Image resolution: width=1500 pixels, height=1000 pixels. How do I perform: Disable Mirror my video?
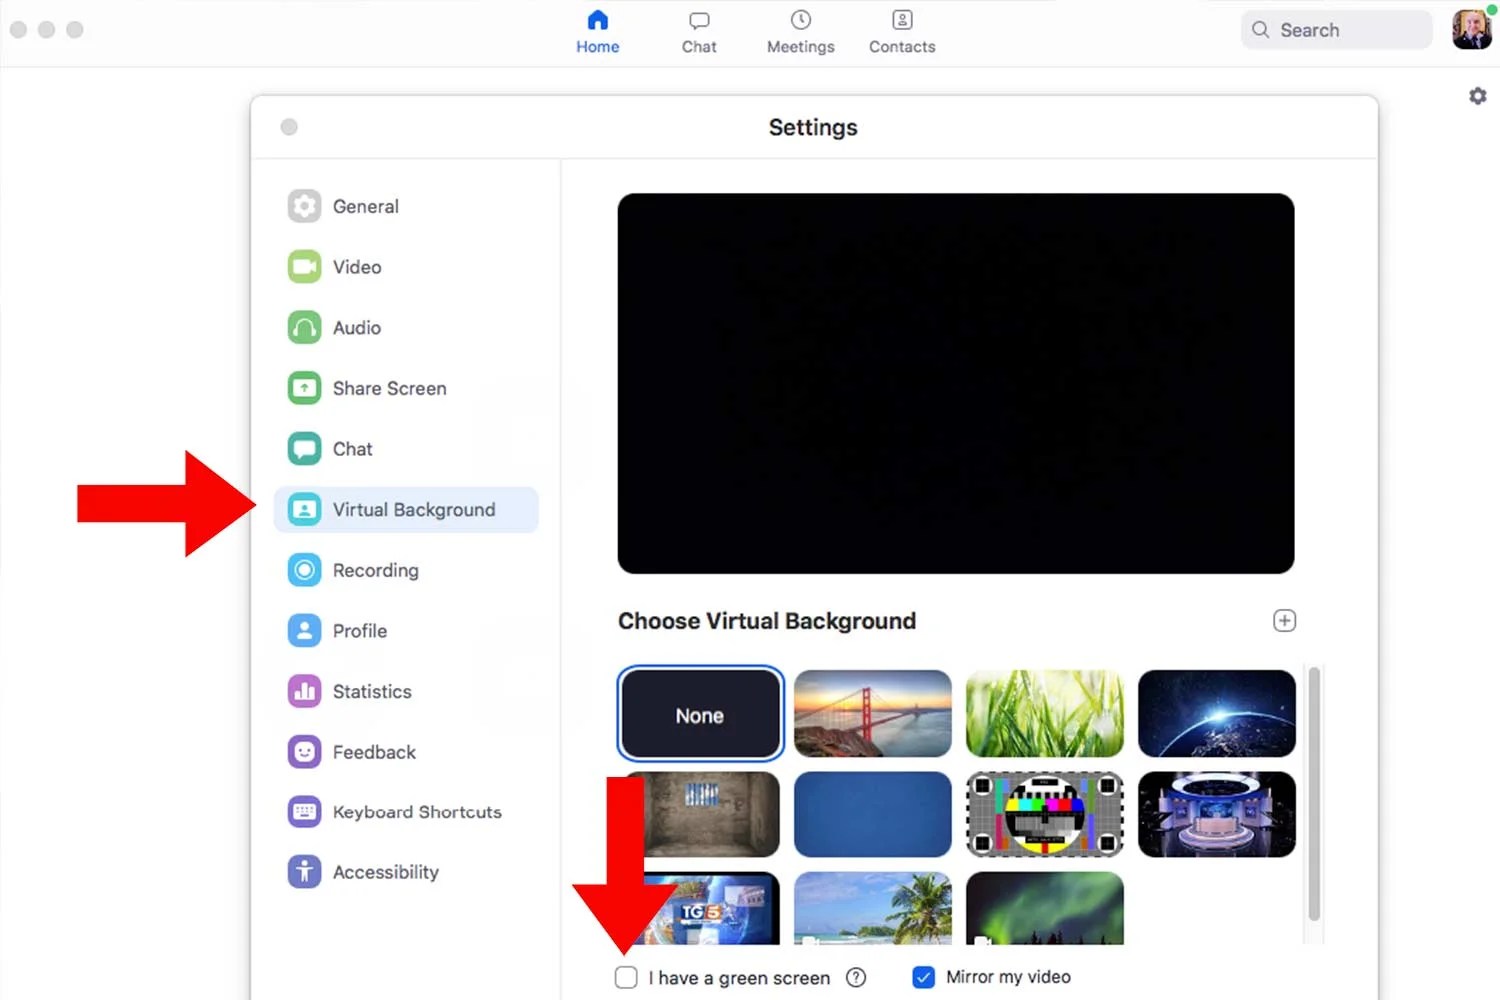pos(923,977)
